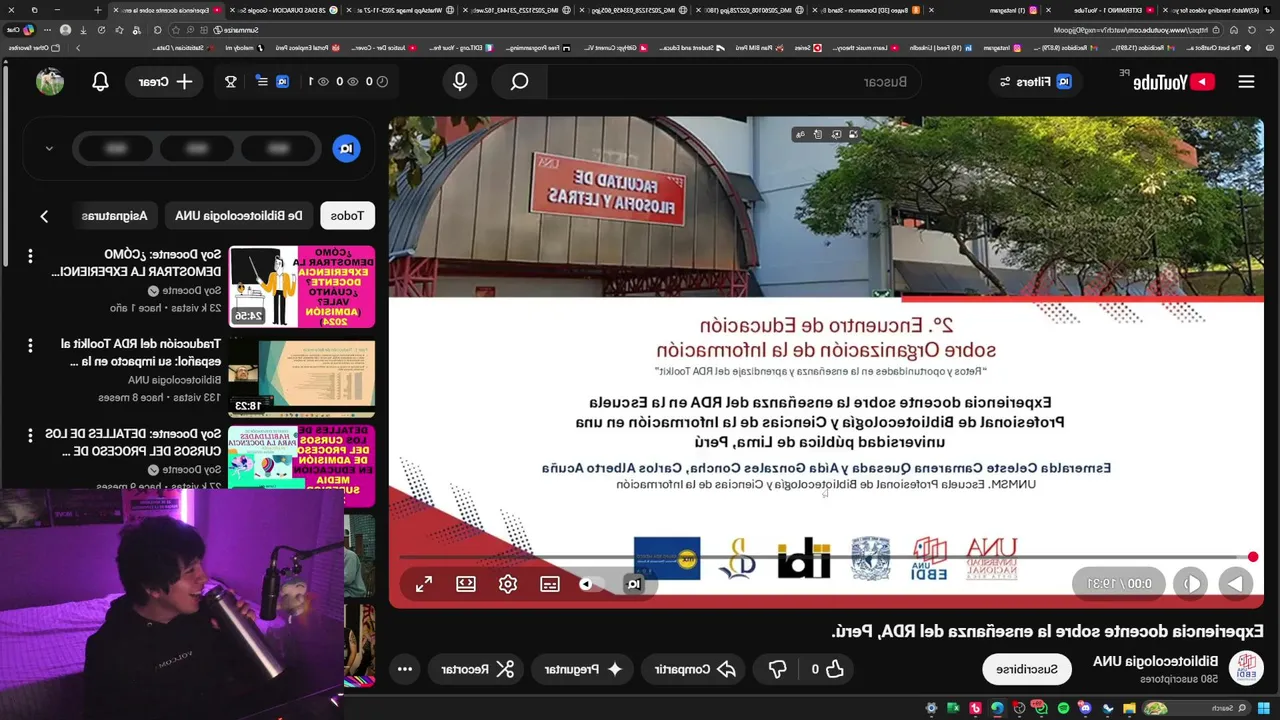Click the Preguntar button
Screen dimensions: 1280x720
581,669
